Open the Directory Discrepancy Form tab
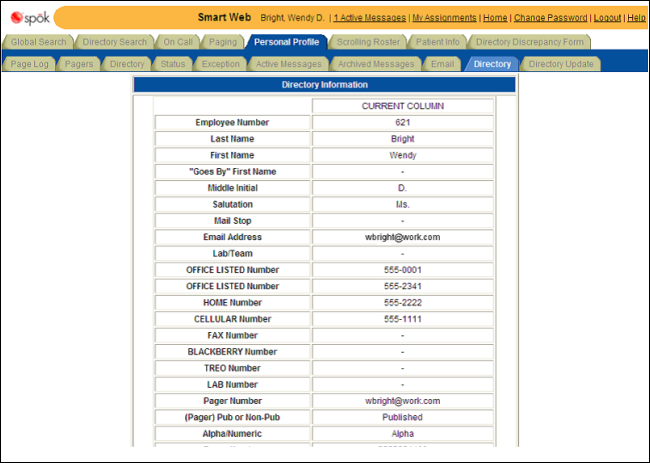This screenshot has width=650, height=463. [x=529, y=42]
